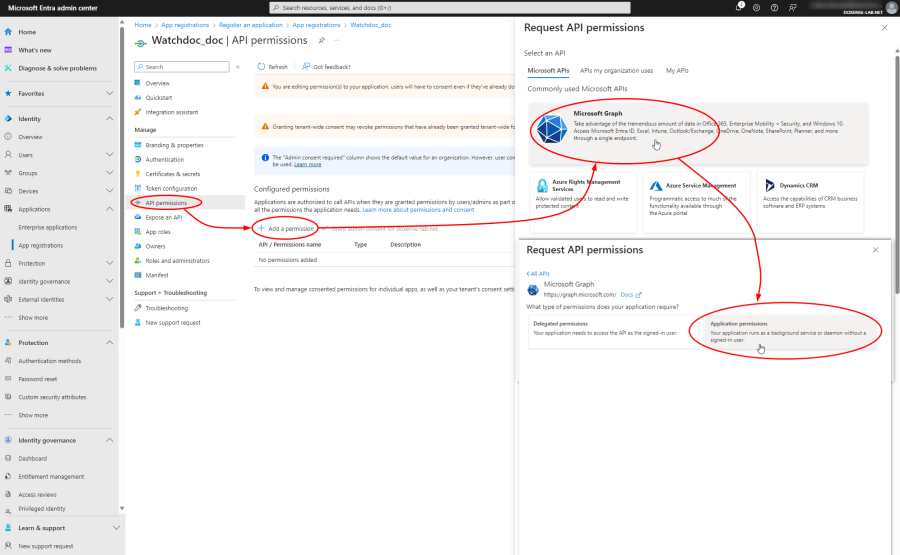The width and height of the screenshot is (900, 555).
Task: Click the resource menu Search field
Action: coord(185,67)
